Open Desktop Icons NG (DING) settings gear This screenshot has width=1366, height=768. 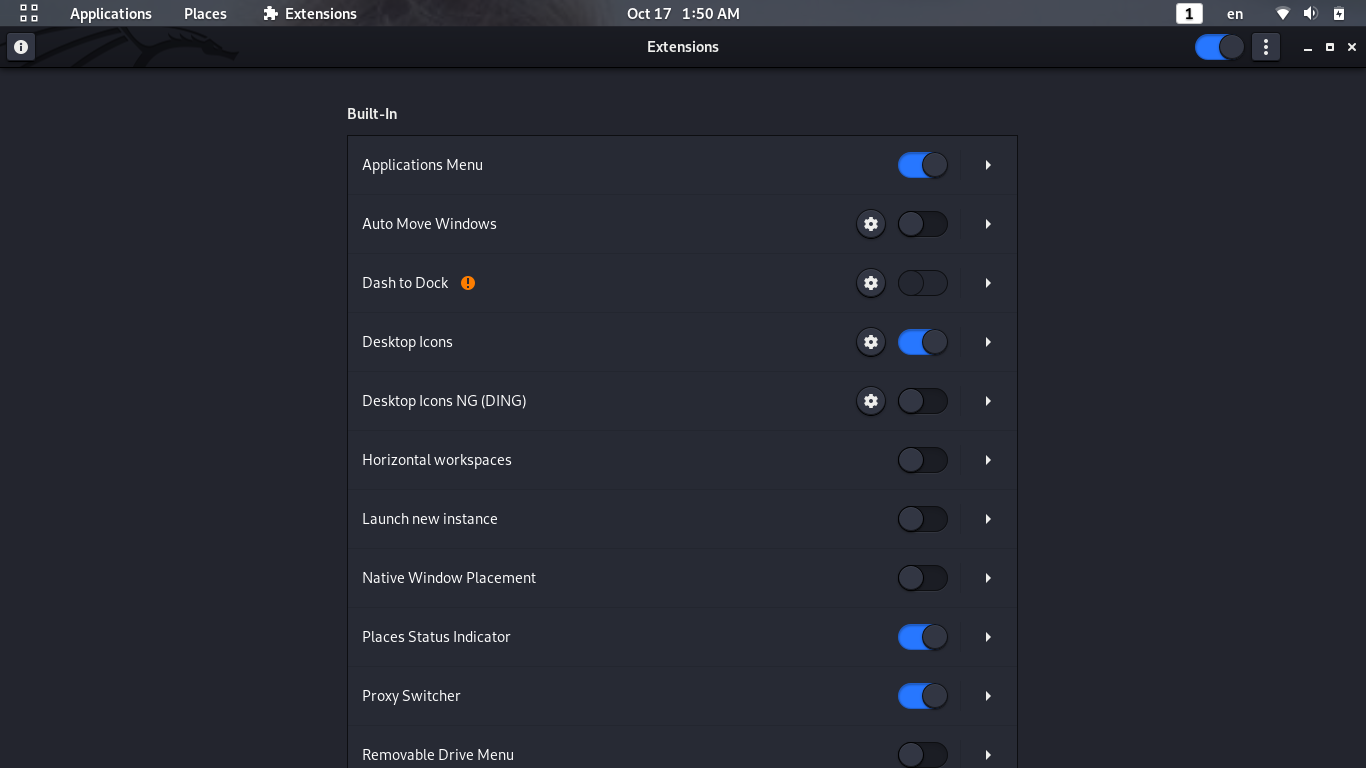(x=871, y=401)
